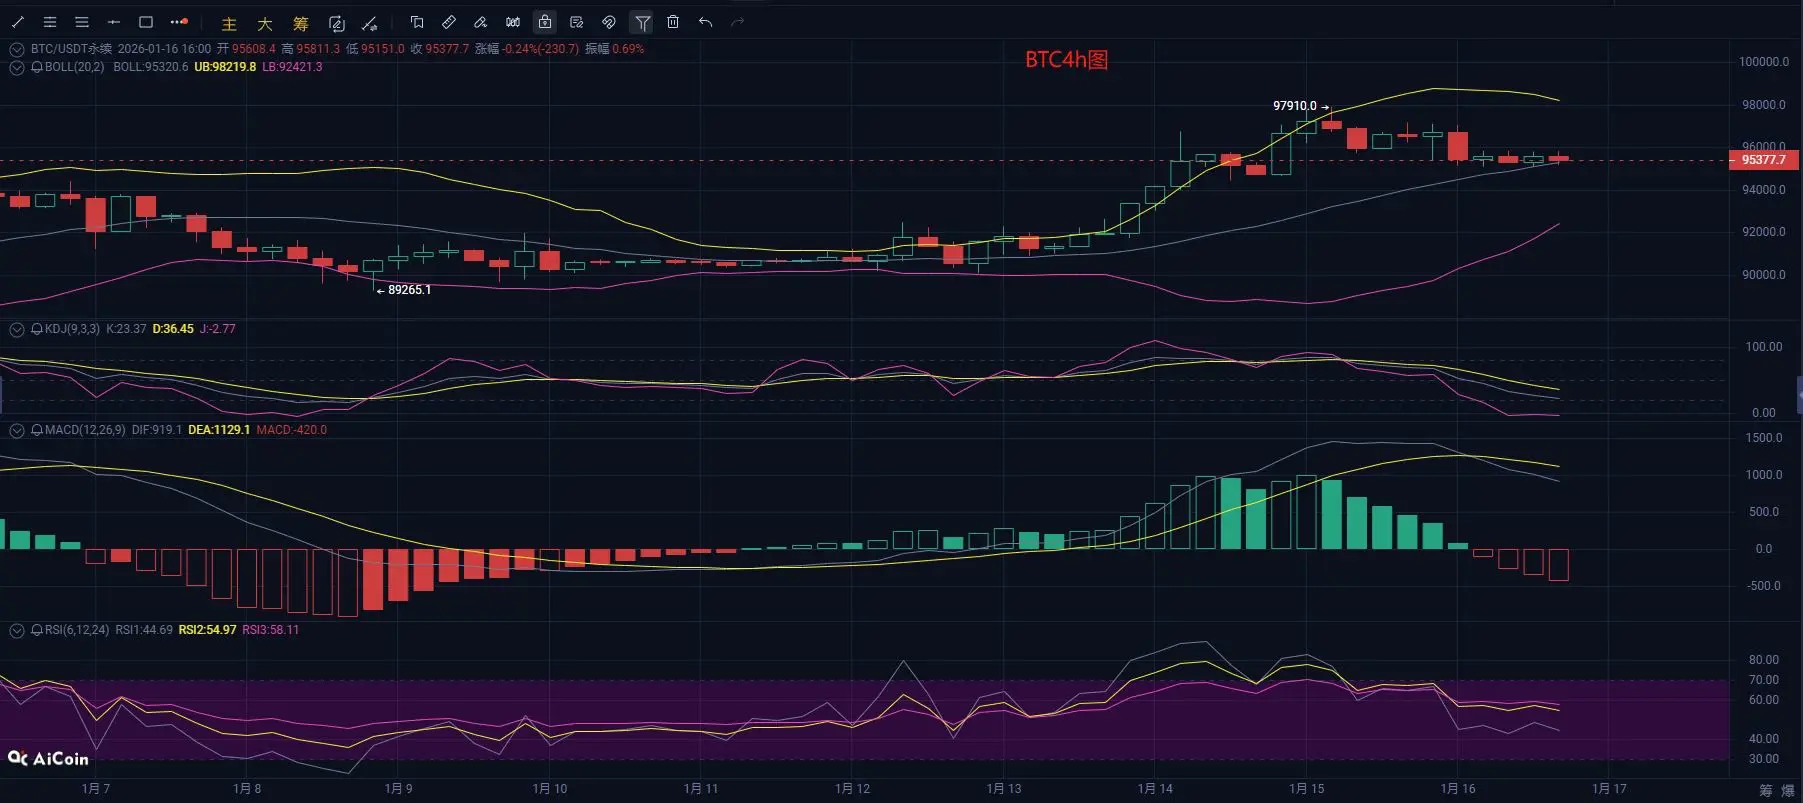Set alert bell on MACD indicator
Screen dimensions: 1803x803
(37, 430)
